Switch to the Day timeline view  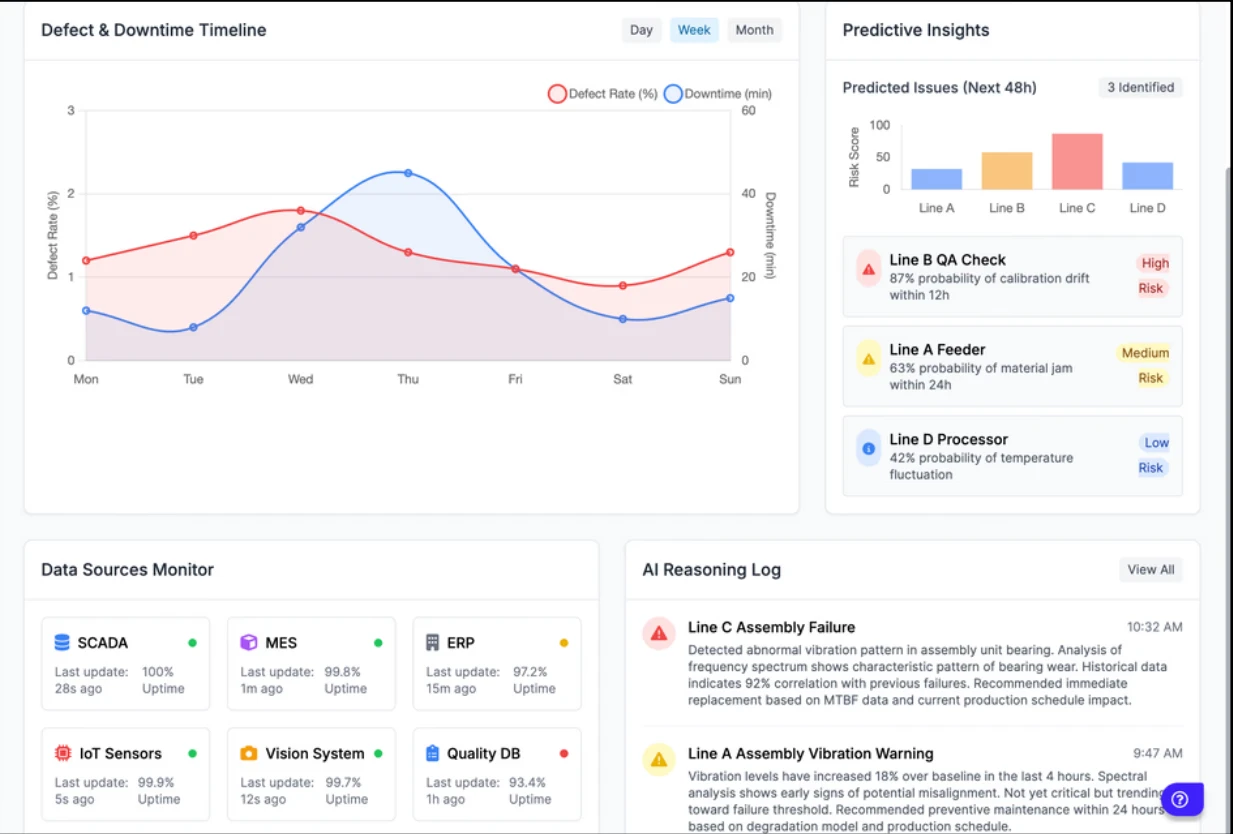641,30
